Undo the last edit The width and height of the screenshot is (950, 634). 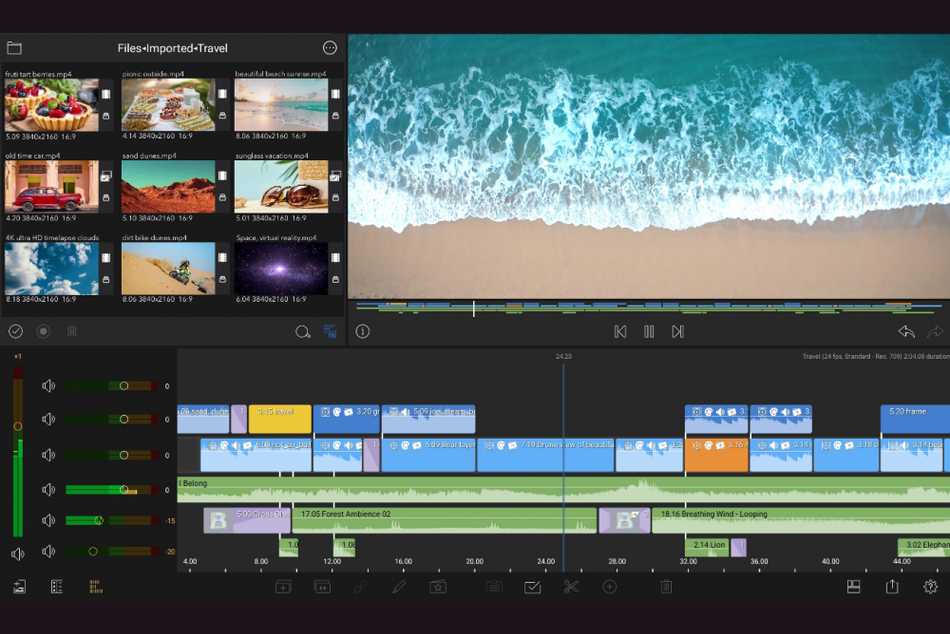(x=906, y=332)
